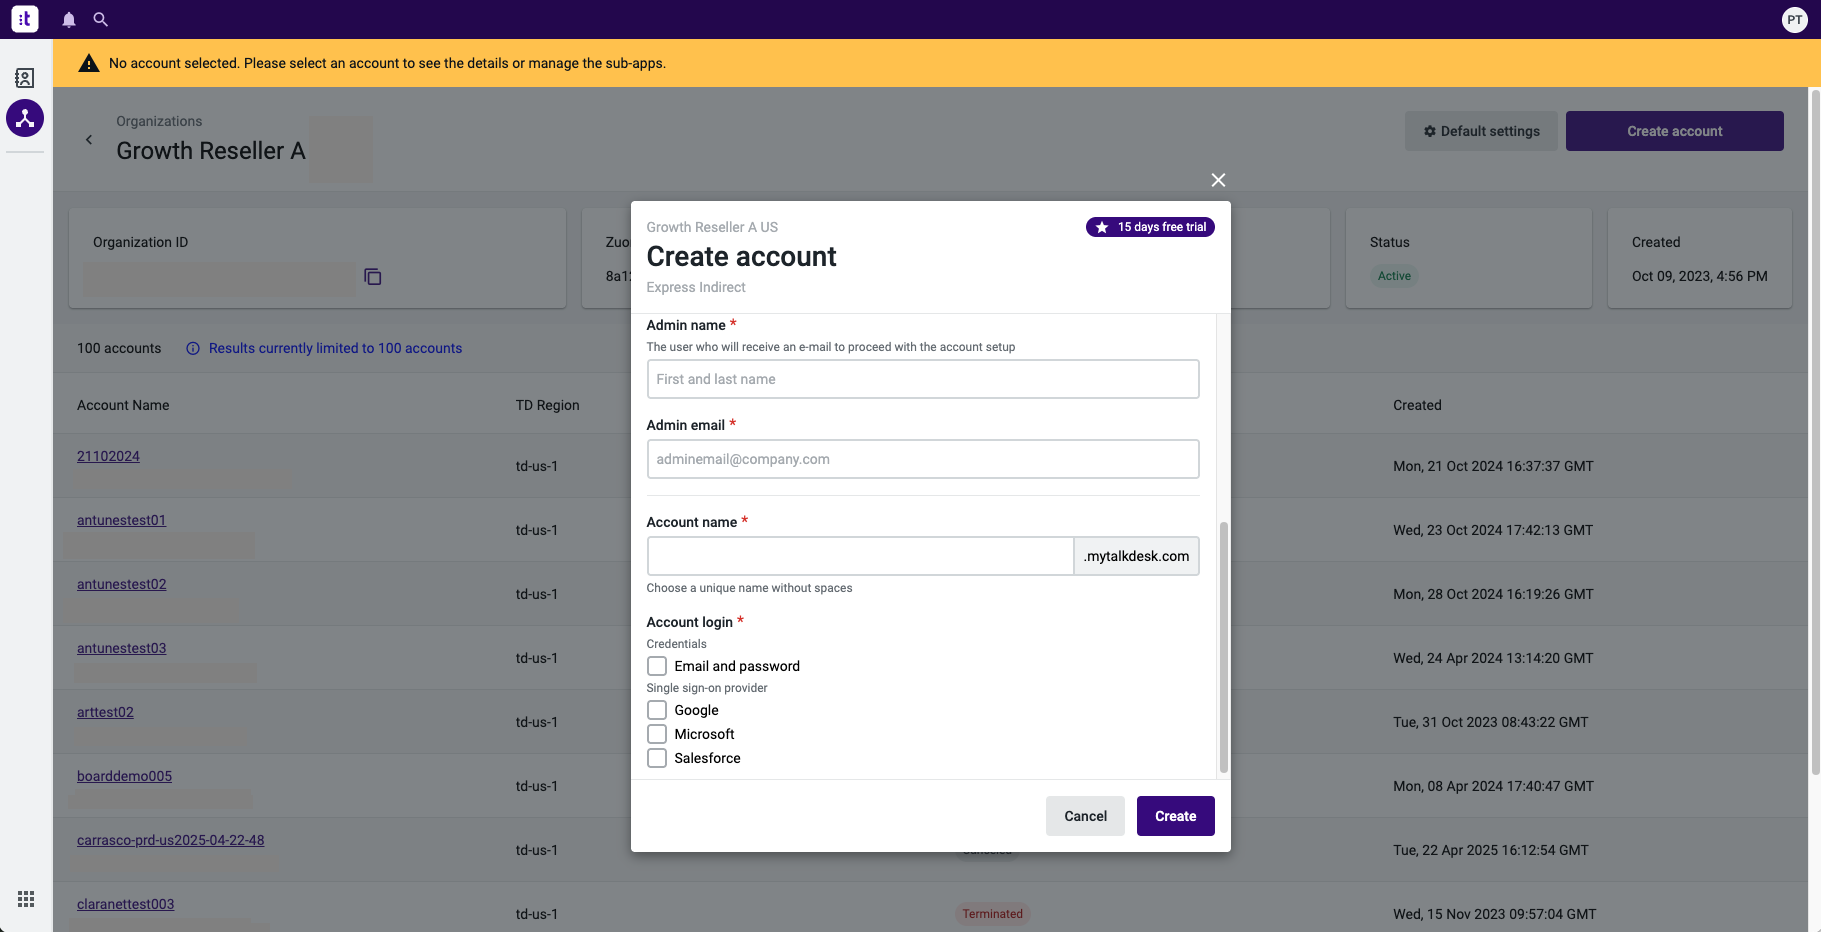
Task: Tick the Microsoft sign-on checkbox
Action: click(x=657, y=734)
